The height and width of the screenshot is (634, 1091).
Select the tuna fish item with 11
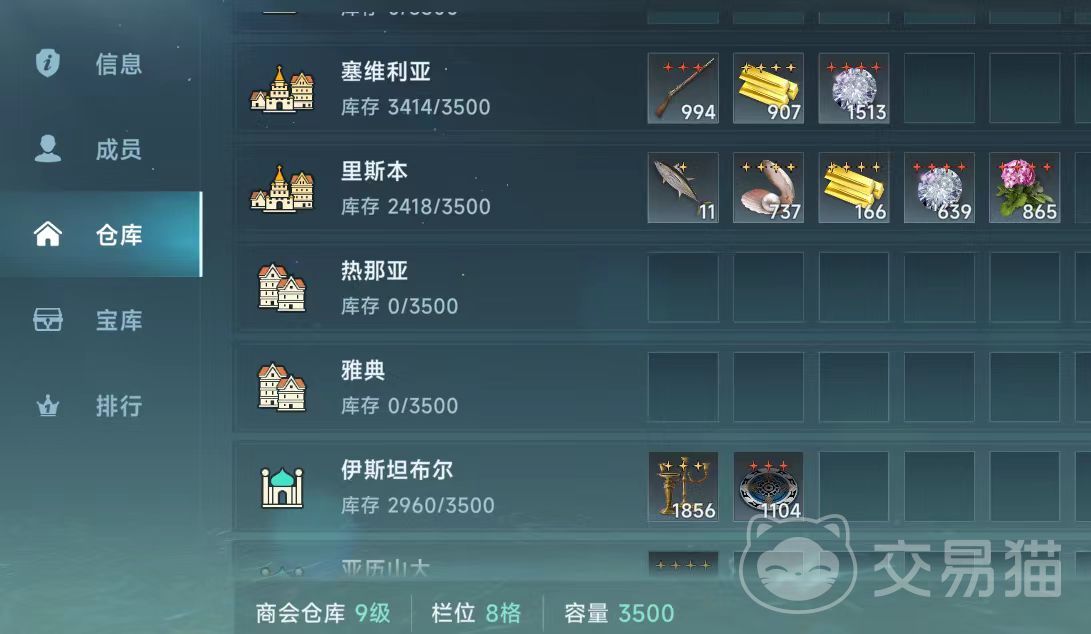683,188
